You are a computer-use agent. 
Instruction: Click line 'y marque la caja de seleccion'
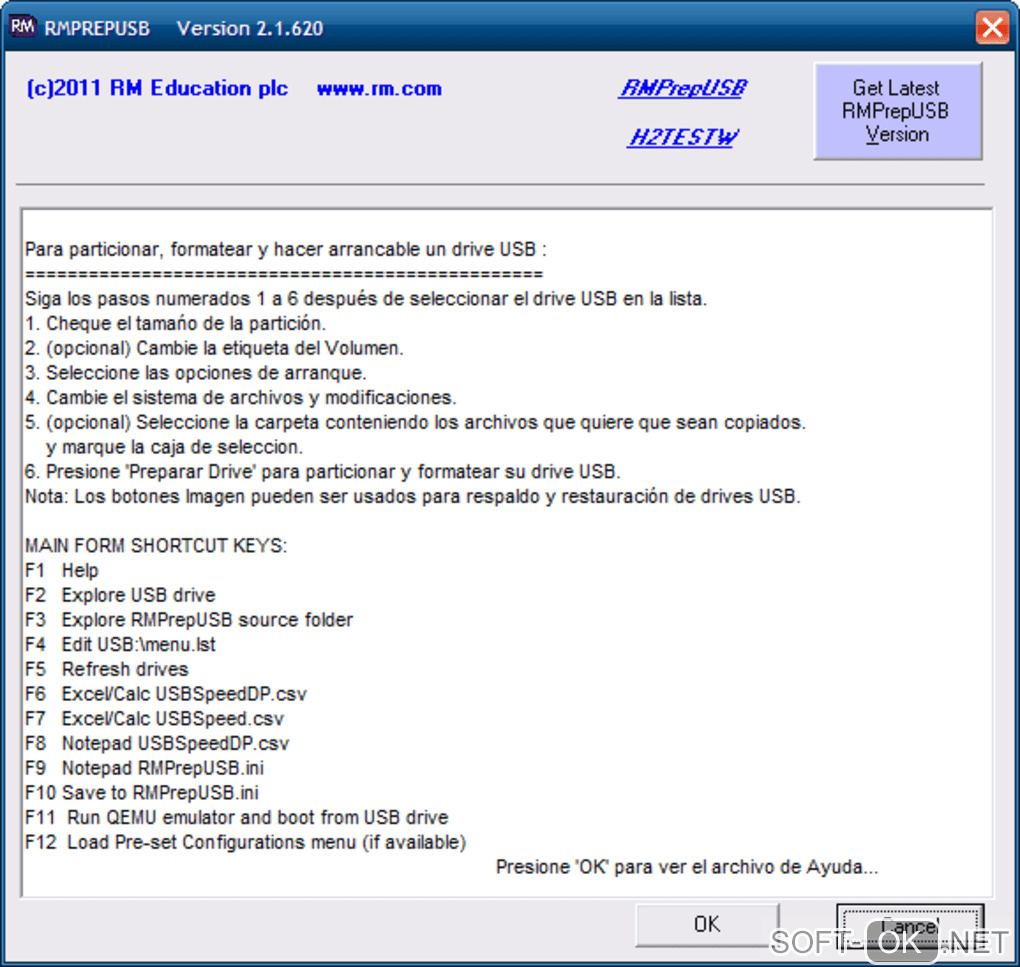pos(174,447)
